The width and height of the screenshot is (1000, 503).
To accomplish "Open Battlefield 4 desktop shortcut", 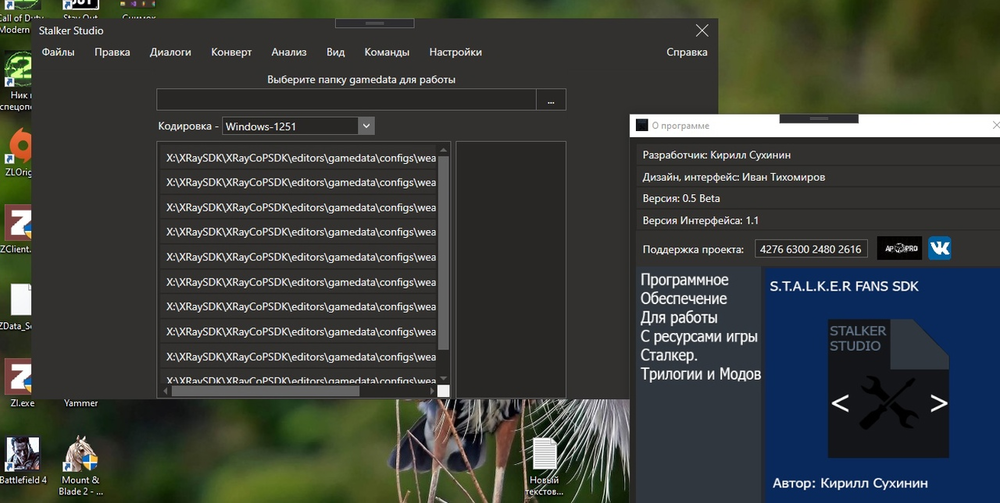I will (21, 456).
